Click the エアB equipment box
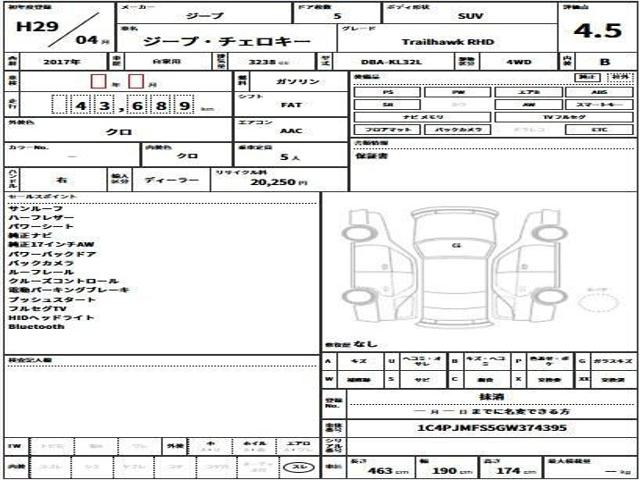Screen dimensions: 640x480 click(x=529, y=92)
